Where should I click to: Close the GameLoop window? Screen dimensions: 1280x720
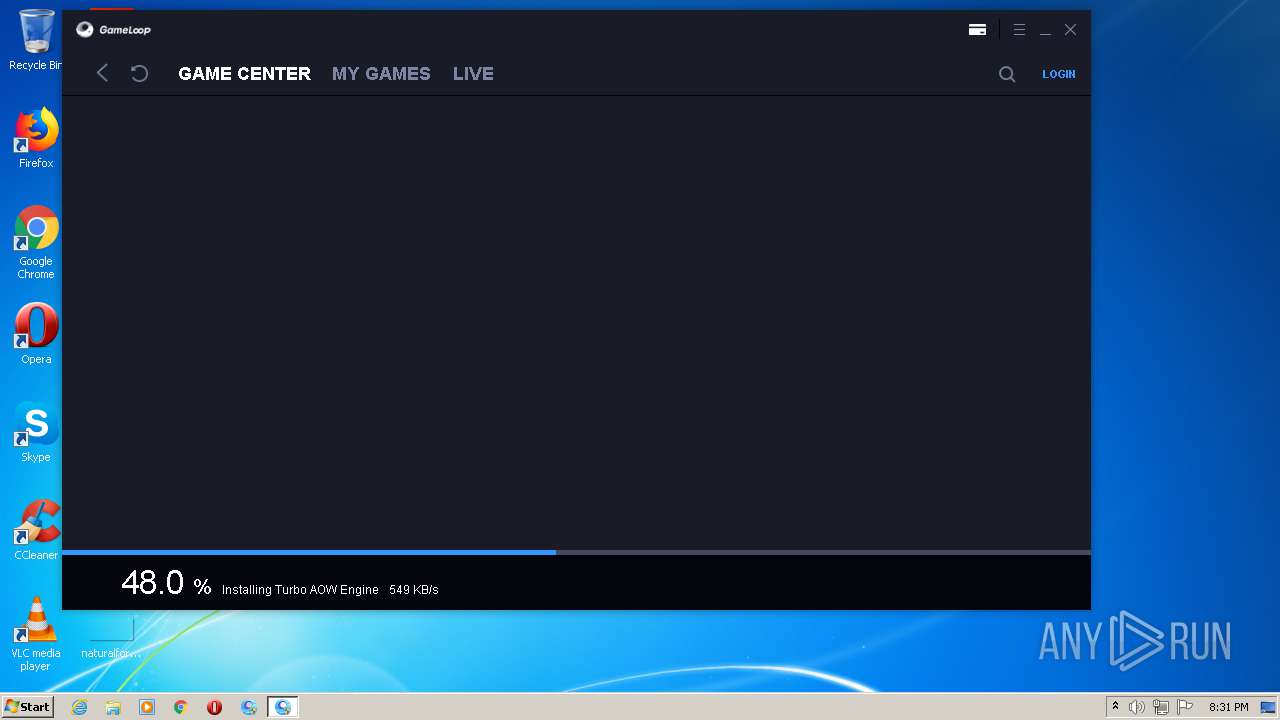(1070, 30)
